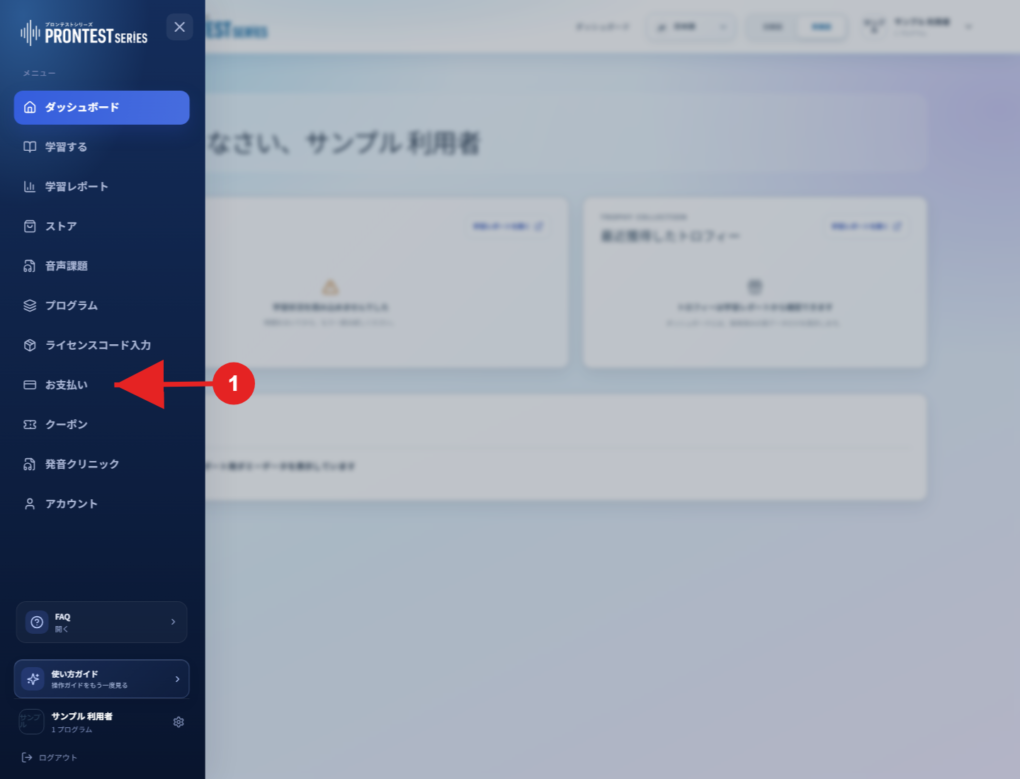Click the サンプル利用者 avatar thumbnail
The width and height of the screenshot is (1020, 779).
coord(31,722)
